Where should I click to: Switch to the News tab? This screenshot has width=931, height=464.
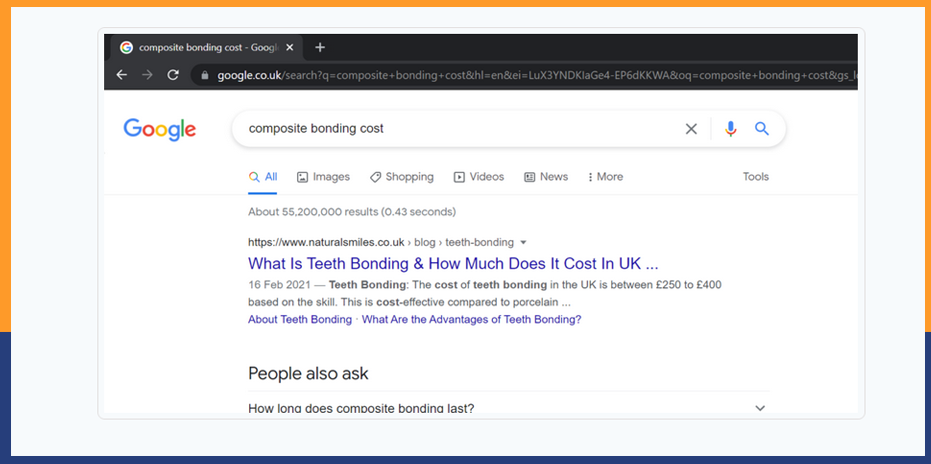coord(546,177)
